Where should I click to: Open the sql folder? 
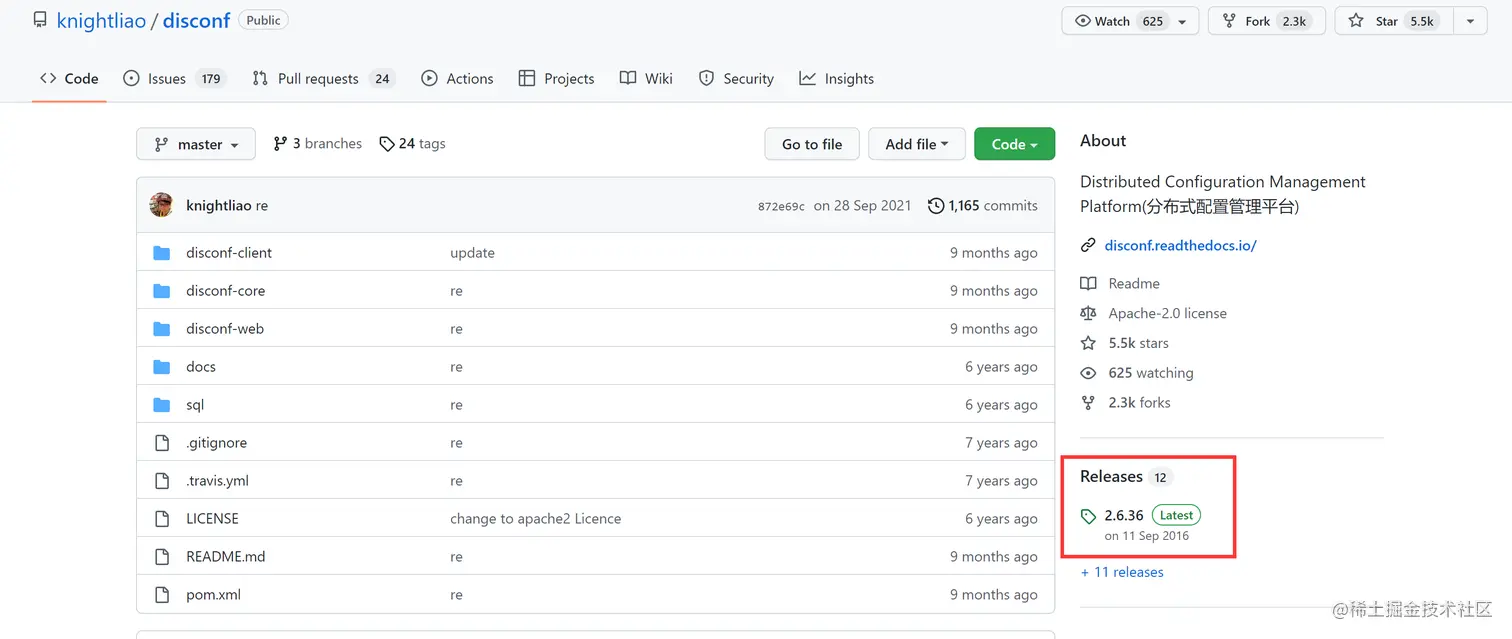point(195,405)
